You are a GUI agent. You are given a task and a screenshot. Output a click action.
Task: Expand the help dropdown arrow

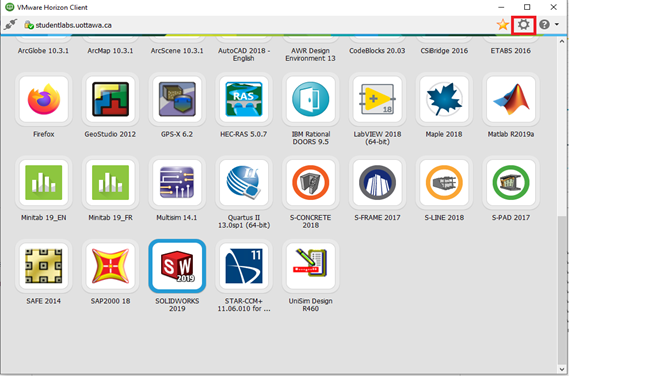point(557,25)
